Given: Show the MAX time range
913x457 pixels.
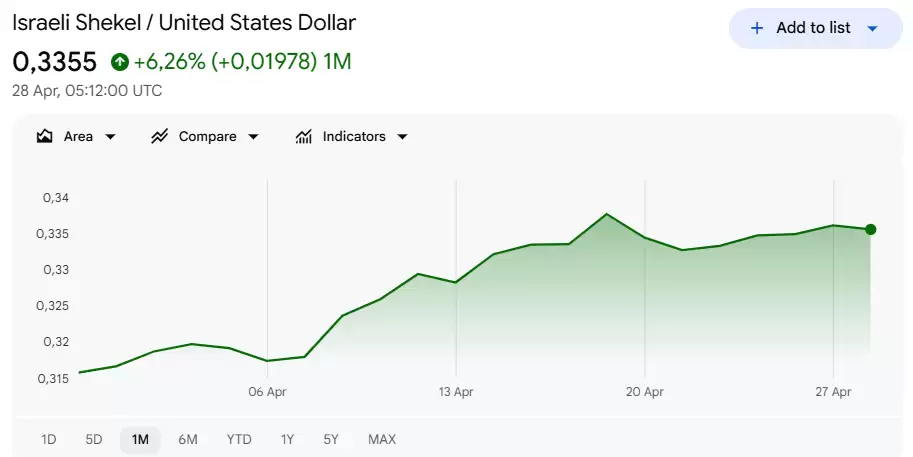Looking at the screenshot, I should 382,439.
